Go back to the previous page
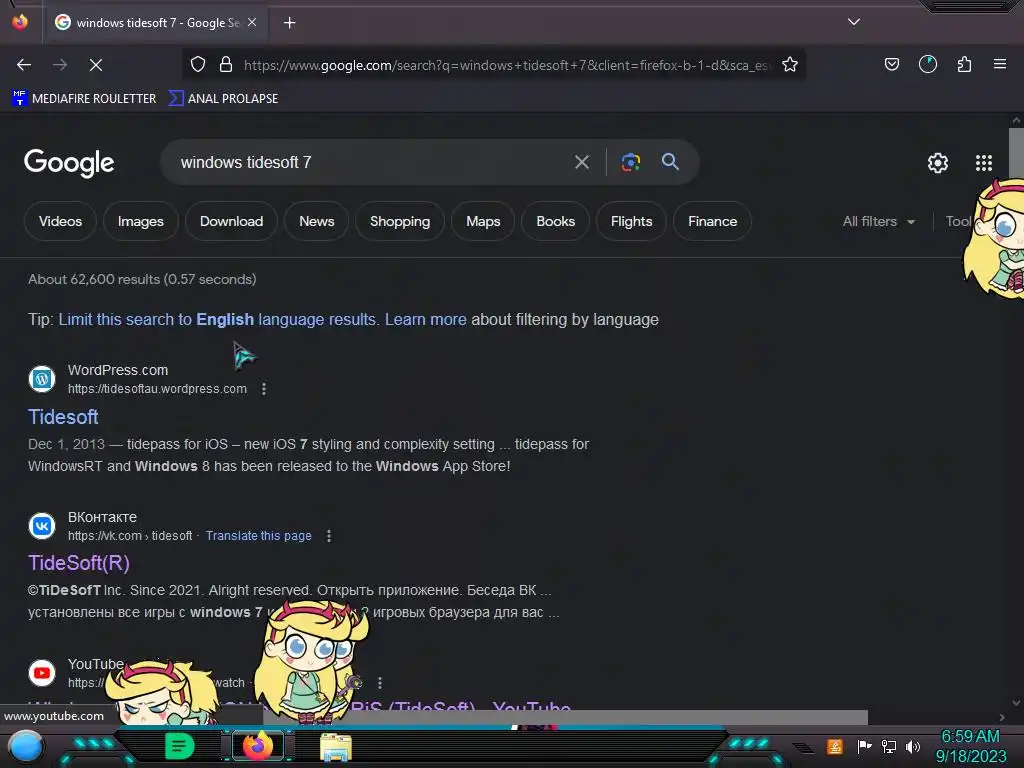The width and height of the screenshot is (1024, 768). (24, 65)
